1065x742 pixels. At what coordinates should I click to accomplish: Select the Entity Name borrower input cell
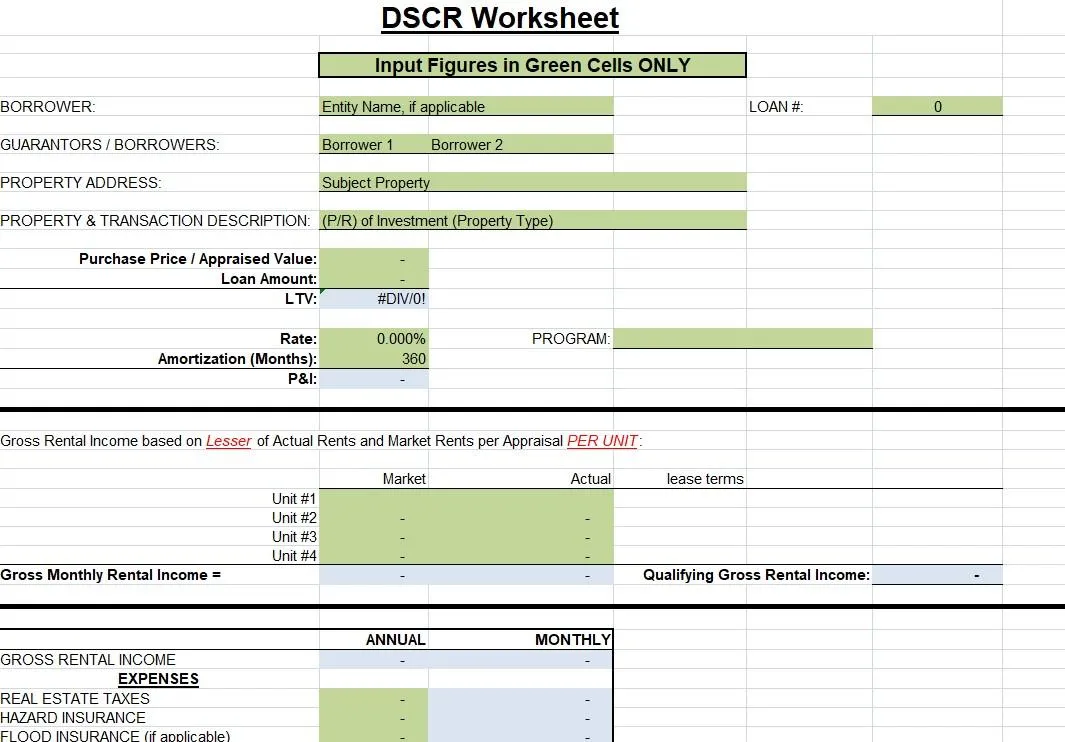click(466, 107)
